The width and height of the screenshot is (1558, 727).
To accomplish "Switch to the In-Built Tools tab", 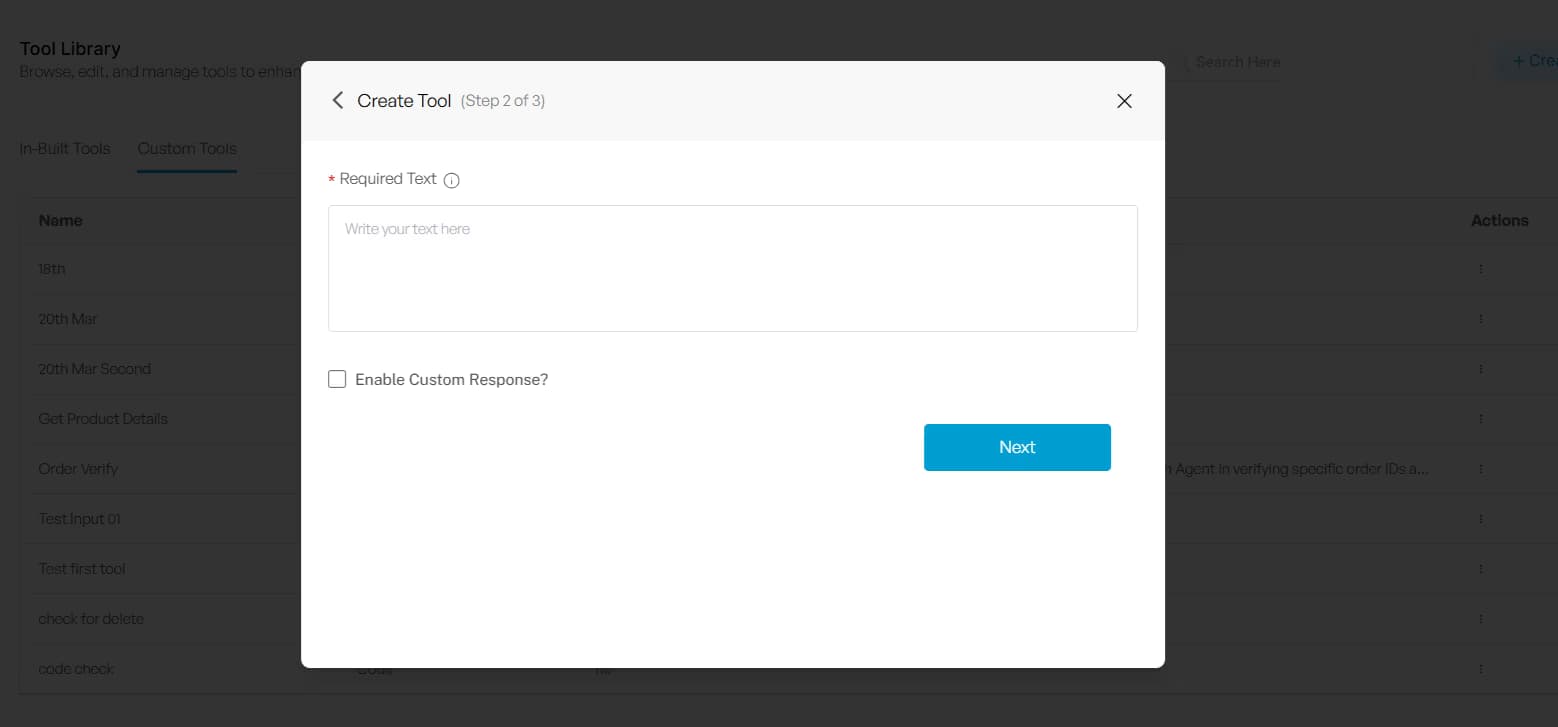I will (x=64, y=148).
